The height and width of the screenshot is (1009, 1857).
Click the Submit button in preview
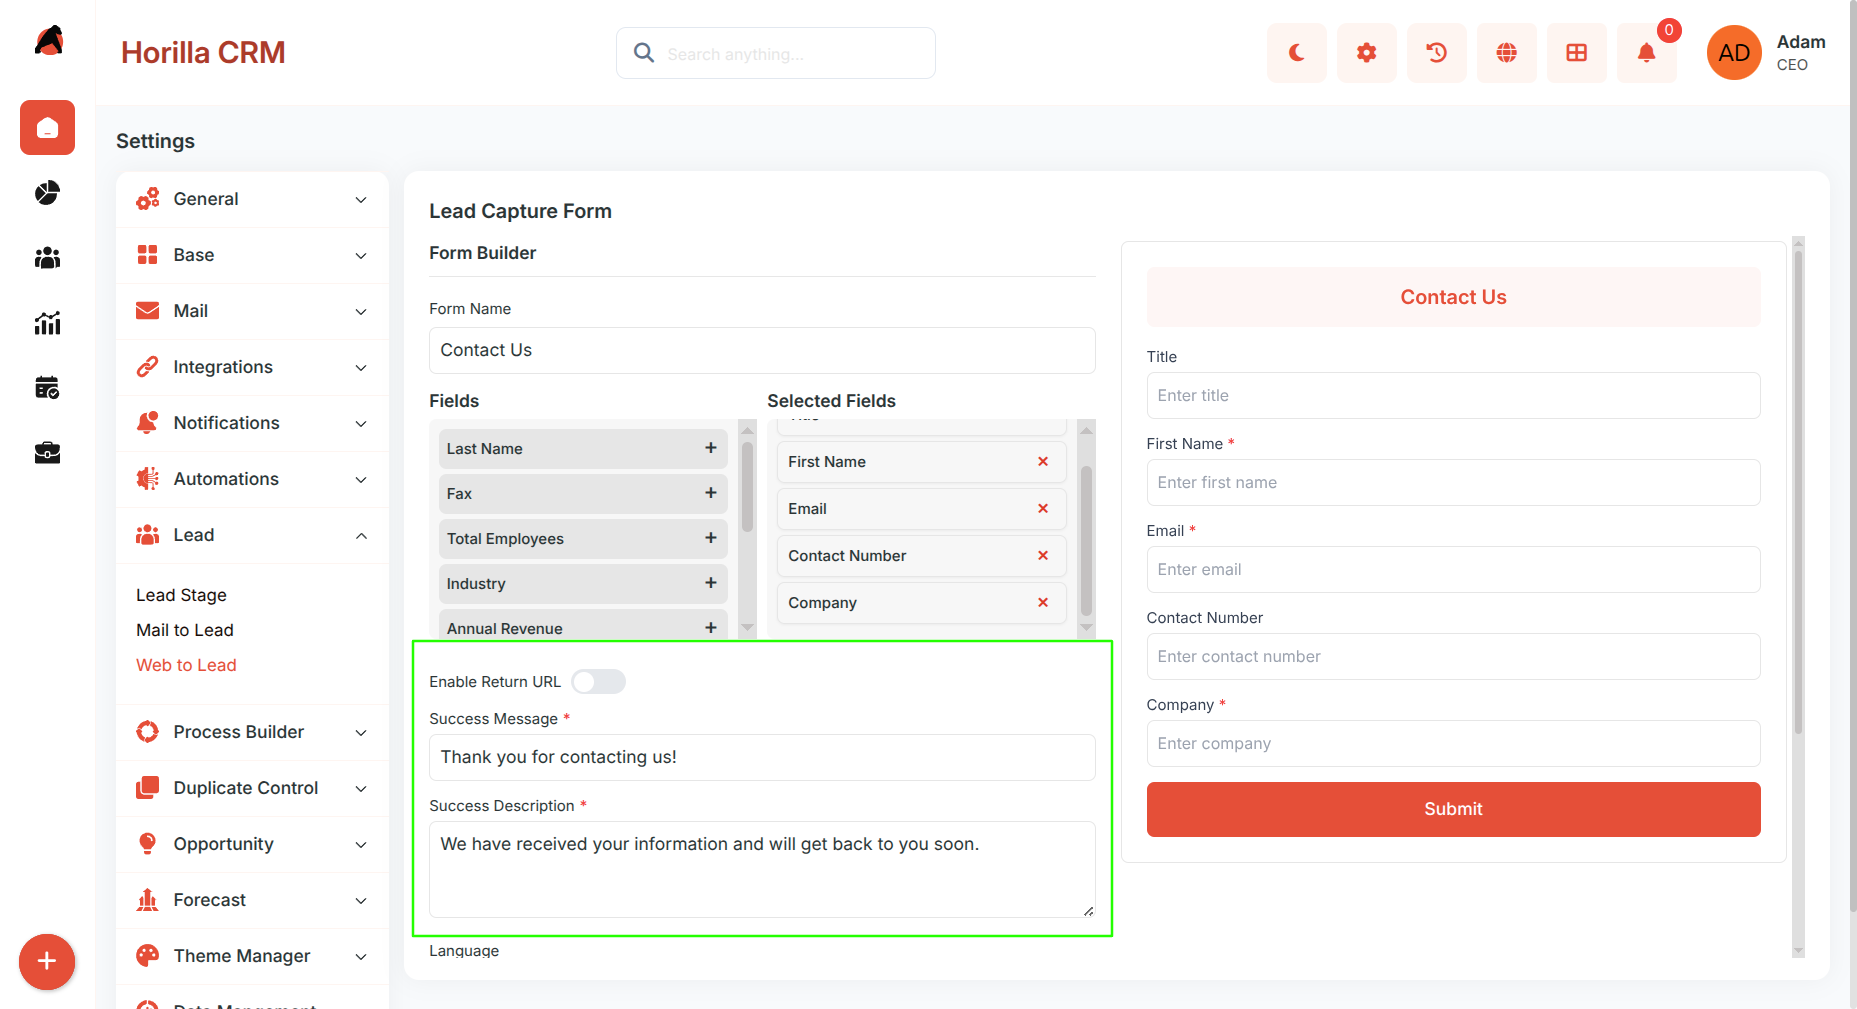click(1453, 809)
